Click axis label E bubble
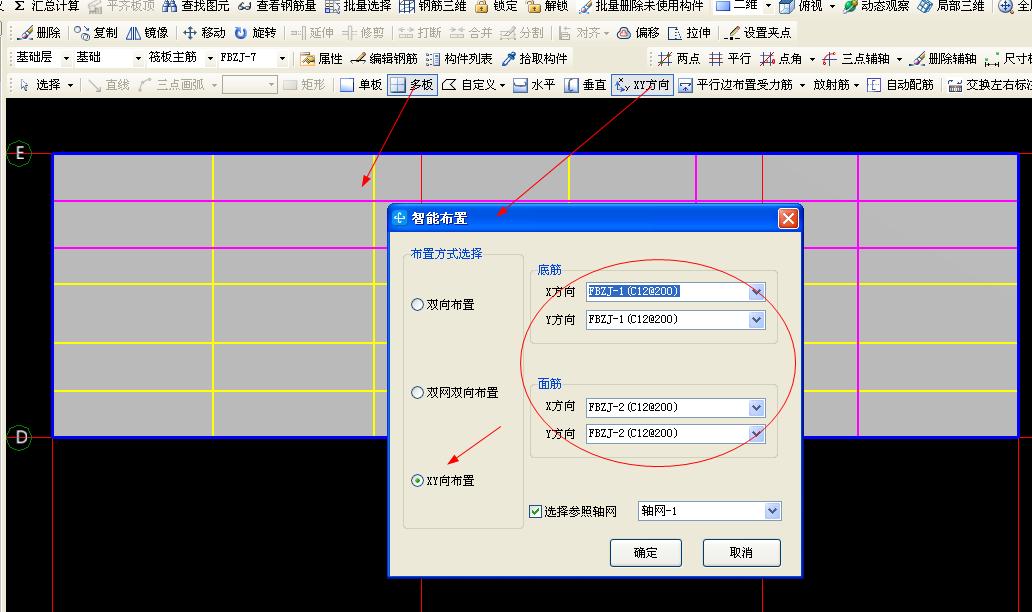Viewport: 1032px width, 612px height. pos(20,153)
